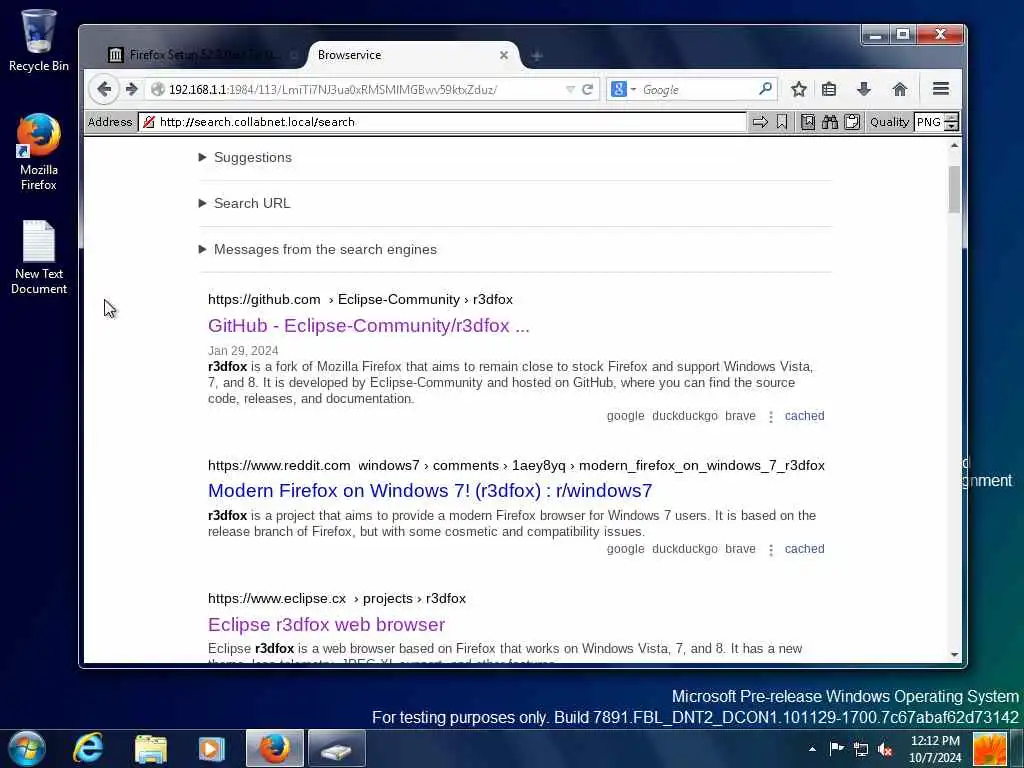Image resolution: width=1024 pixels, height=768 pixels.
Task: Open GitHub - Eclipse-Community/r3dfox result
Action: [368, 325]
